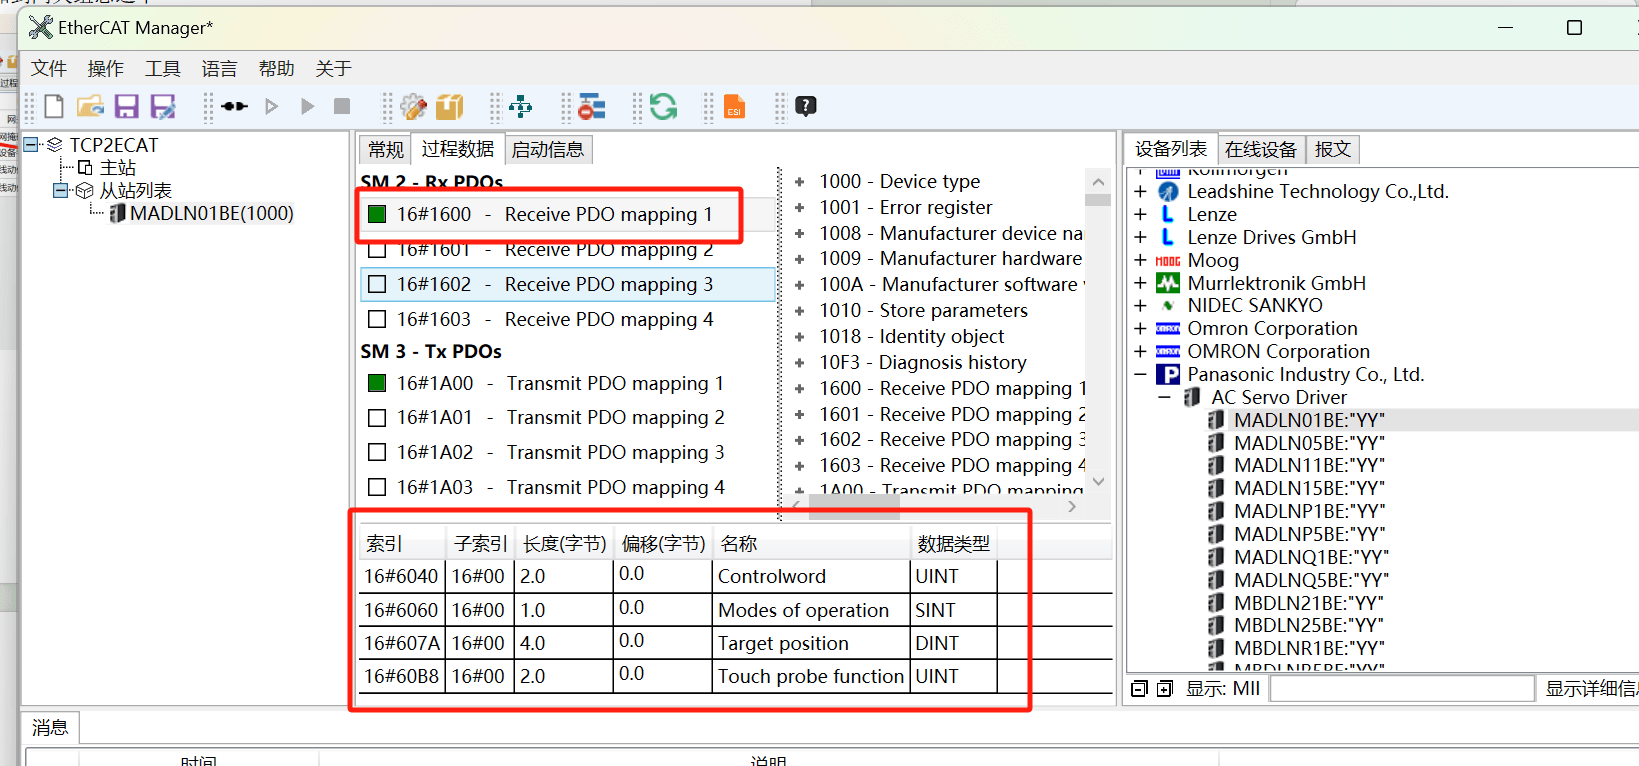Click the NIDEC SANKYO vendor entry
The height and width of the screenshot is (766, 1639).
[x=1254, y=305]
